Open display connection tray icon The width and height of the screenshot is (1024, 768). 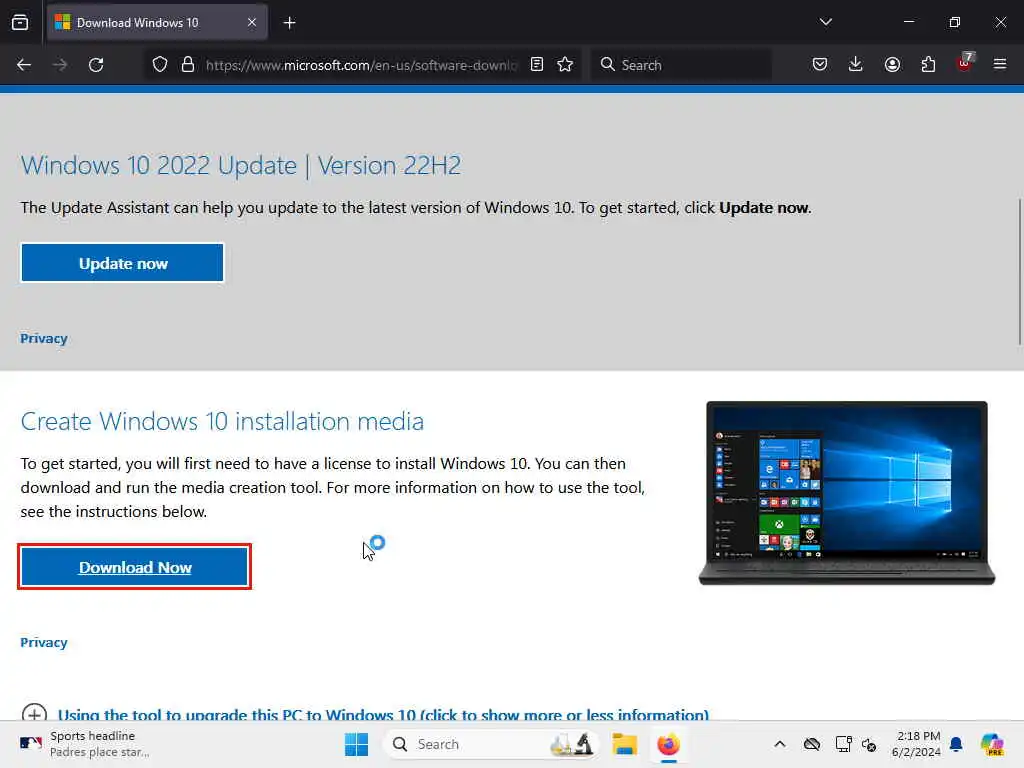coord(843,744)
